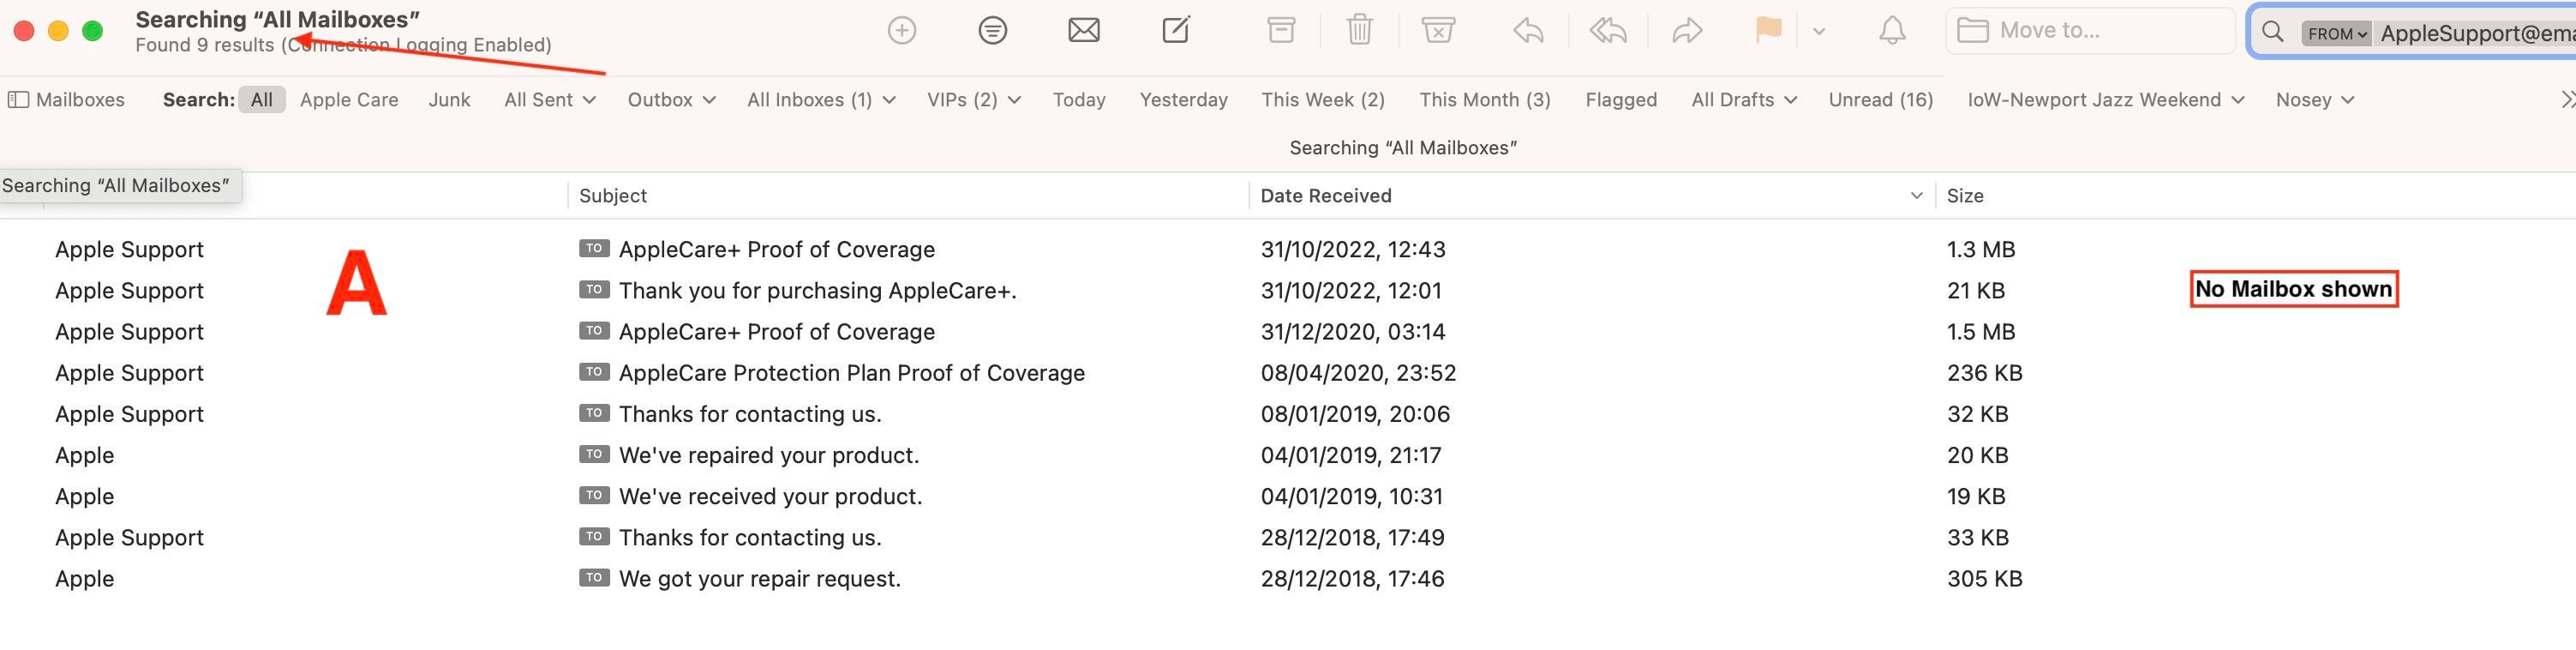Click the circled plus toolbar icon

click(x=902, y=30)
